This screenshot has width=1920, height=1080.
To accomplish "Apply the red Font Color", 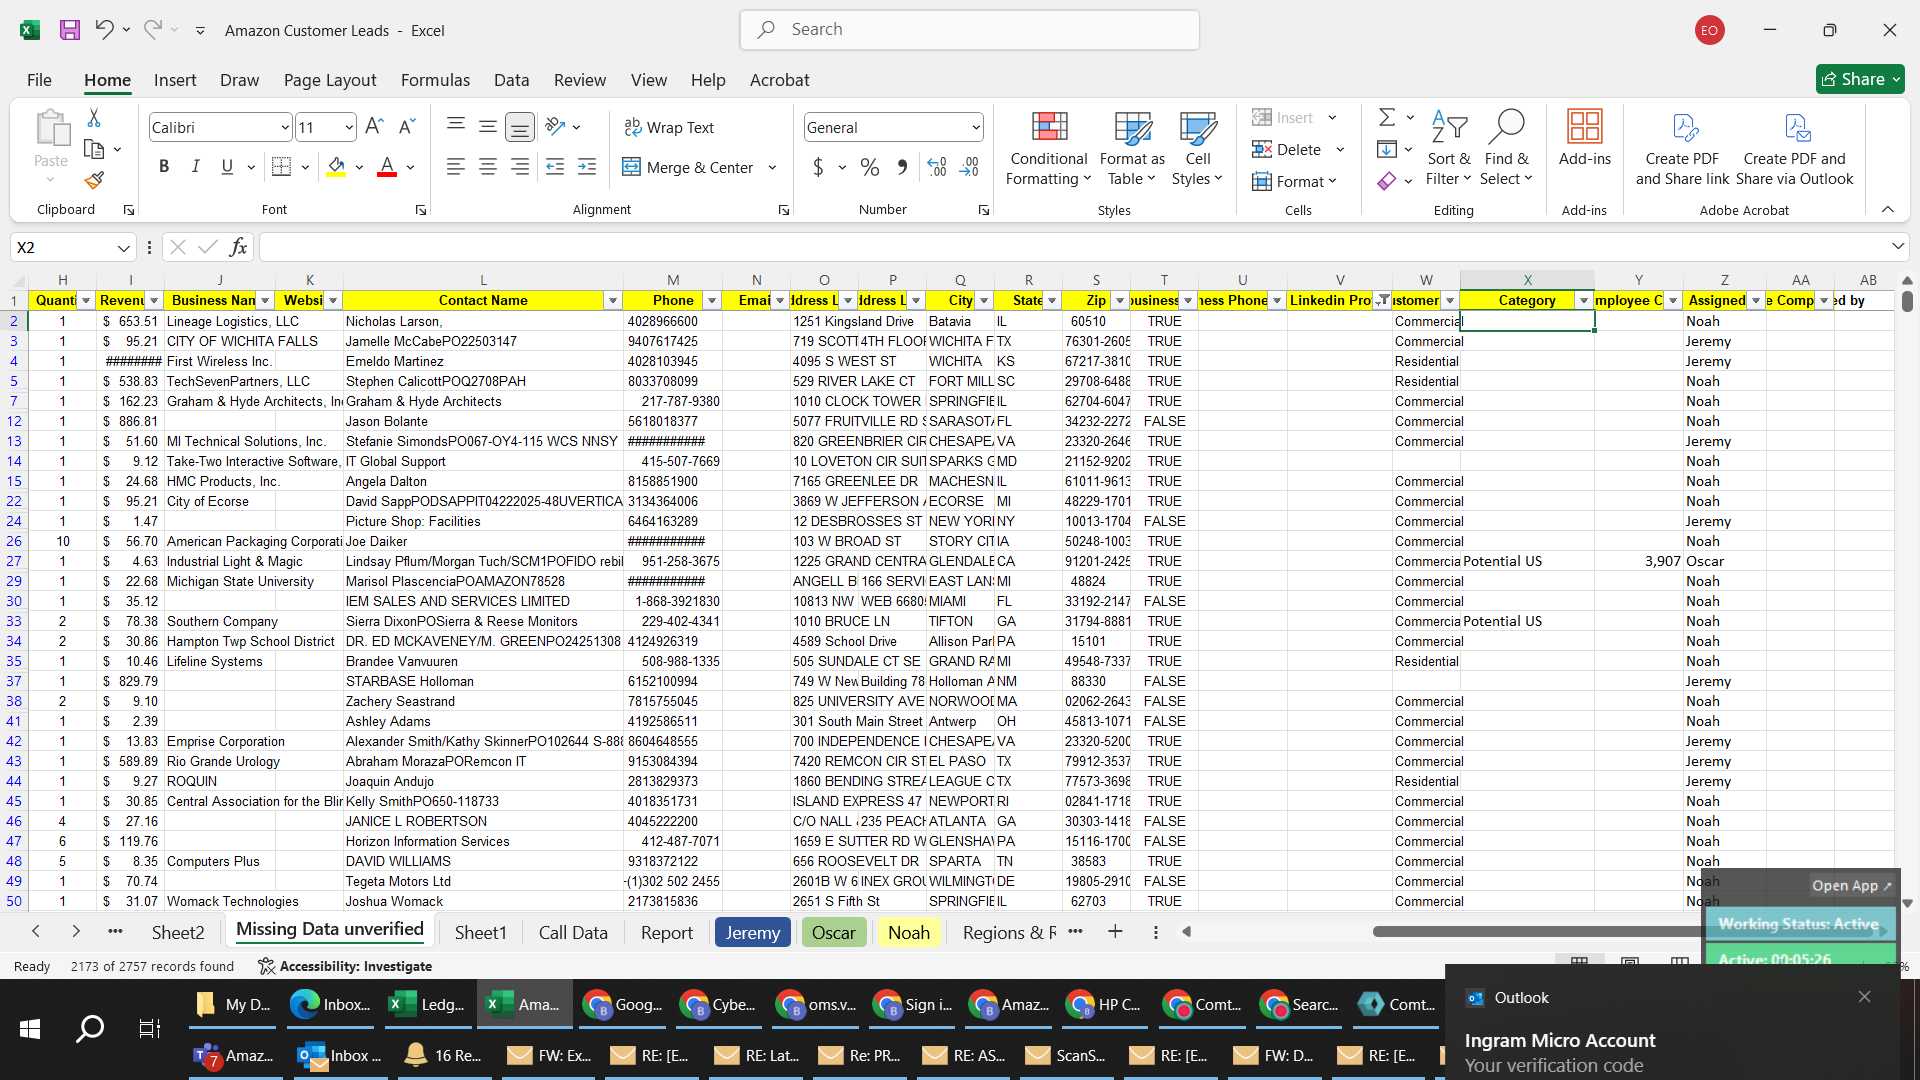I will (x=387, y=167).
